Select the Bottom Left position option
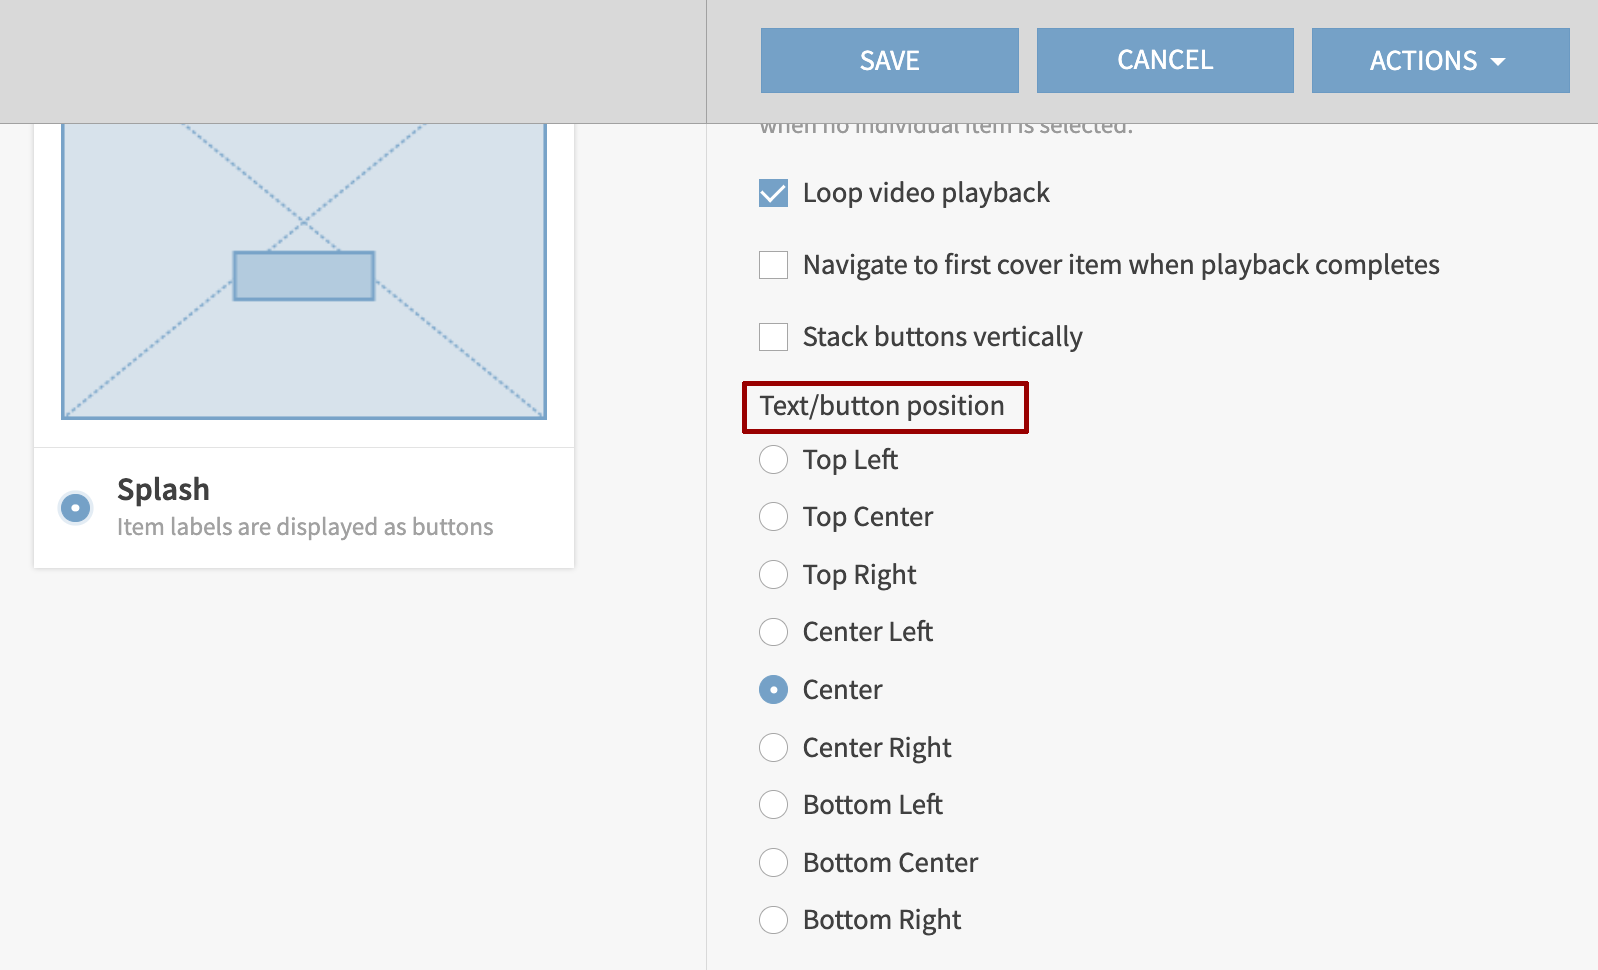 tap(773, 804)
